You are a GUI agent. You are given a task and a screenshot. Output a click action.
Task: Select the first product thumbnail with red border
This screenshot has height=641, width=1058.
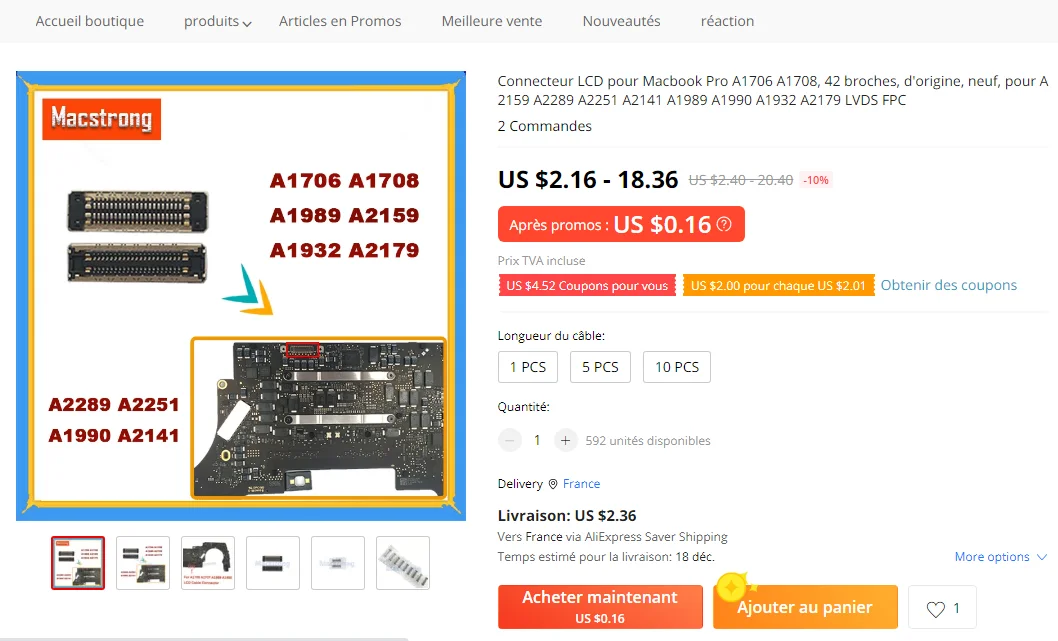click(78, 563)
